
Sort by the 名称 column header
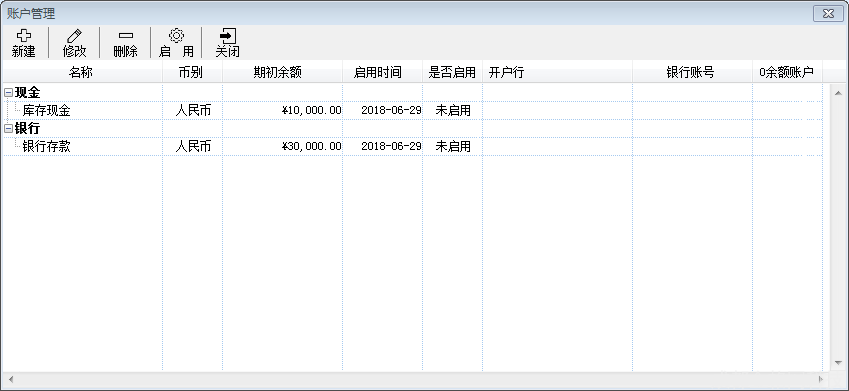(82, 72)
